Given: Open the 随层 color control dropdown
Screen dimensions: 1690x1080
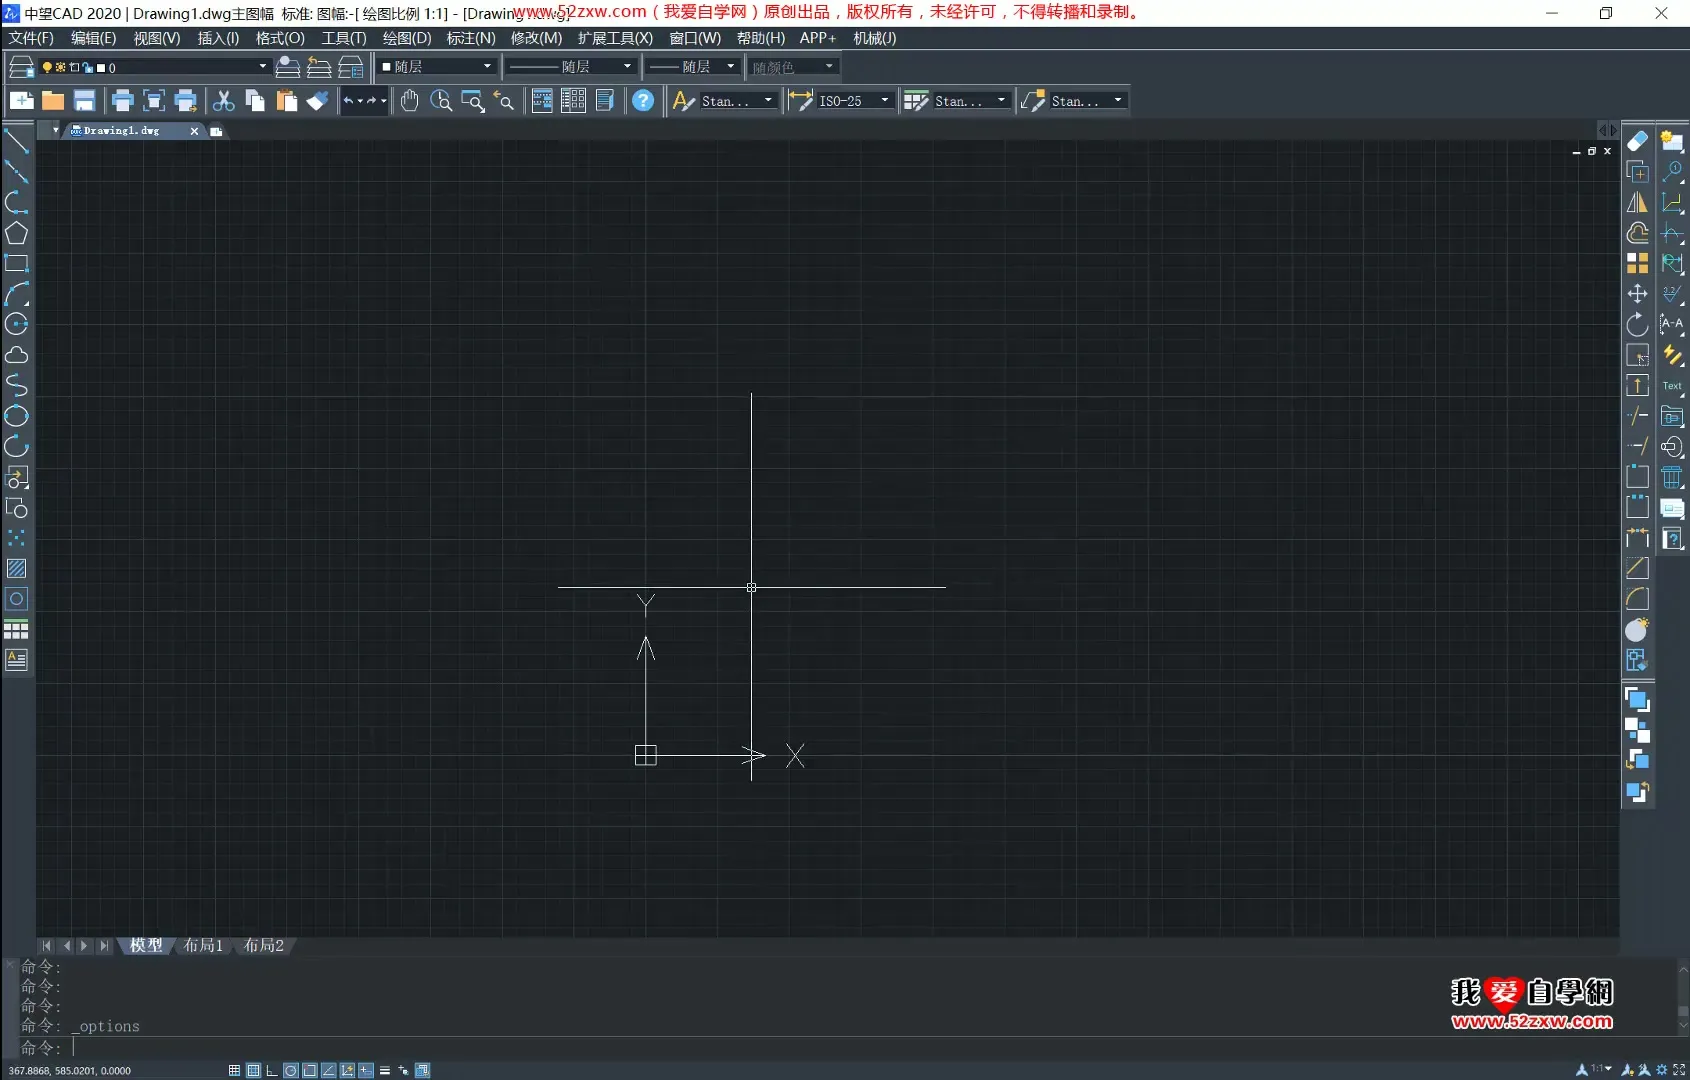Looking at the screenshot, I should (x=487, y=67).
